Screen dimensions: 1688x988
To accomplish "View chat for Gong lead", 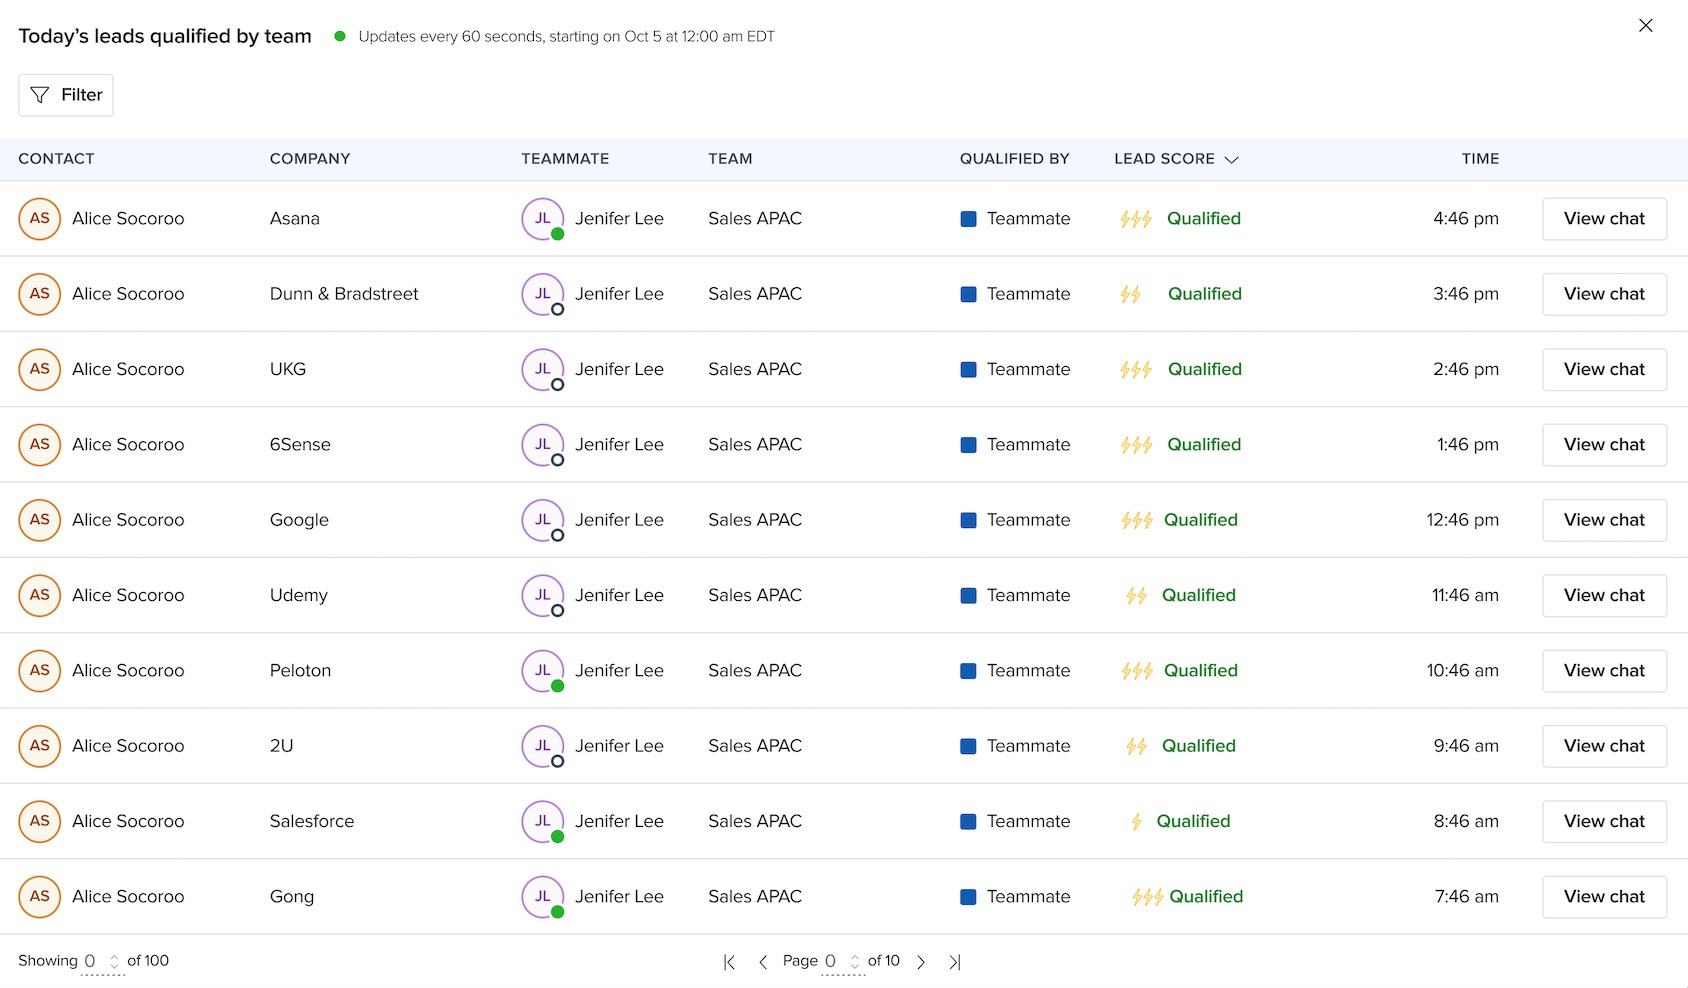I will (x=1604, y=897).
